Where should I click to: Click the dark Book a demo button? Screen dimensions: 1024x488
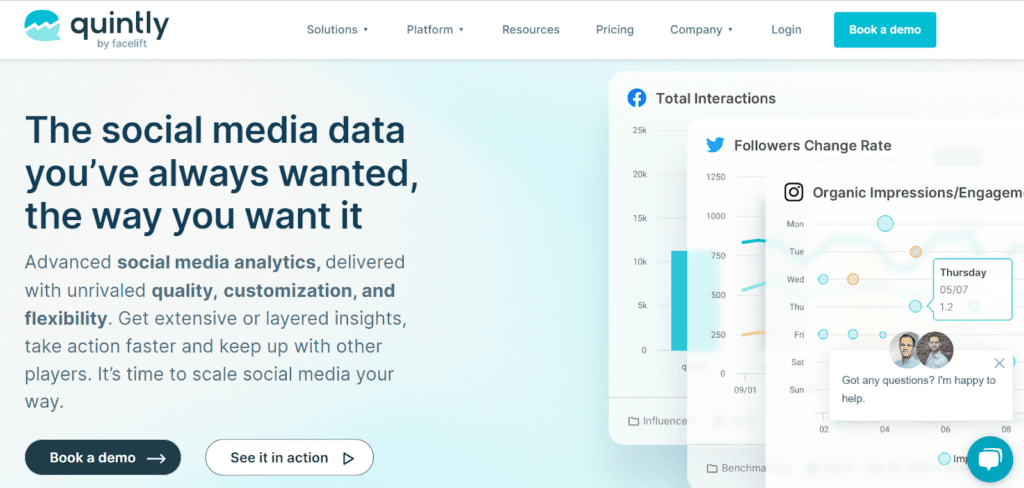coord(103,458)
